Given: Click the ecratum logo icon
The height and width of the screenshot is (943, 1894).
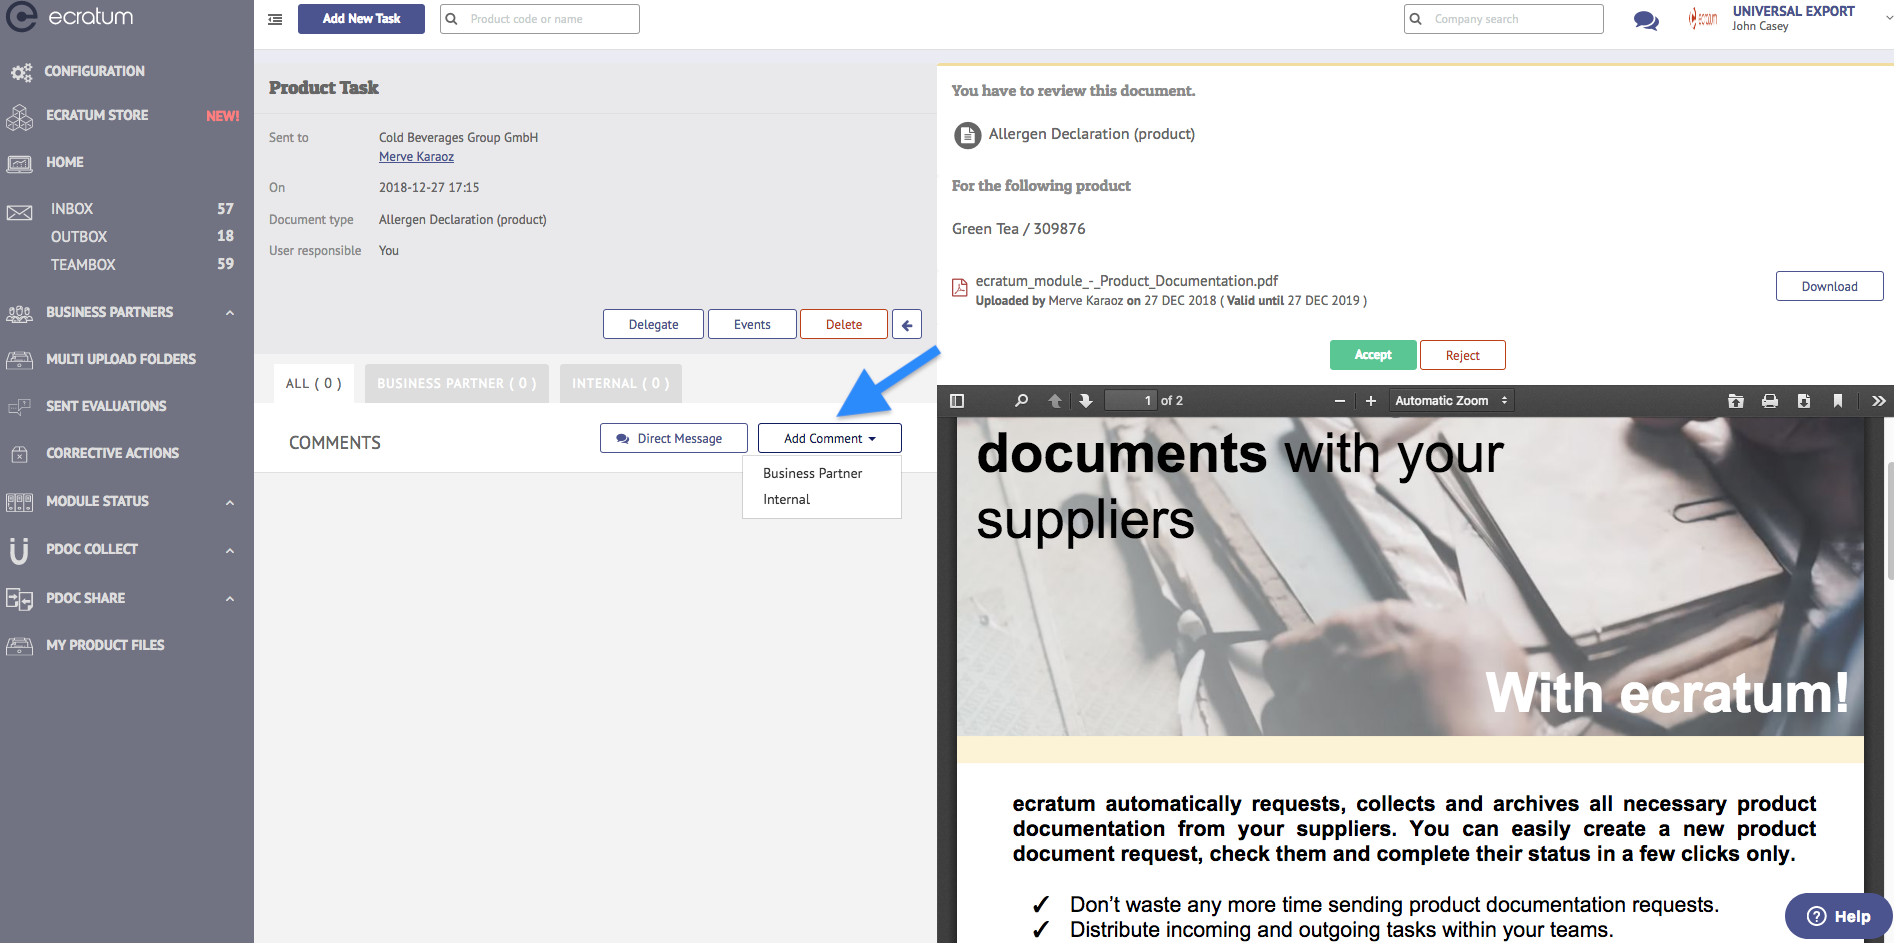Looking at the screenshot, I should coord(21,16).
